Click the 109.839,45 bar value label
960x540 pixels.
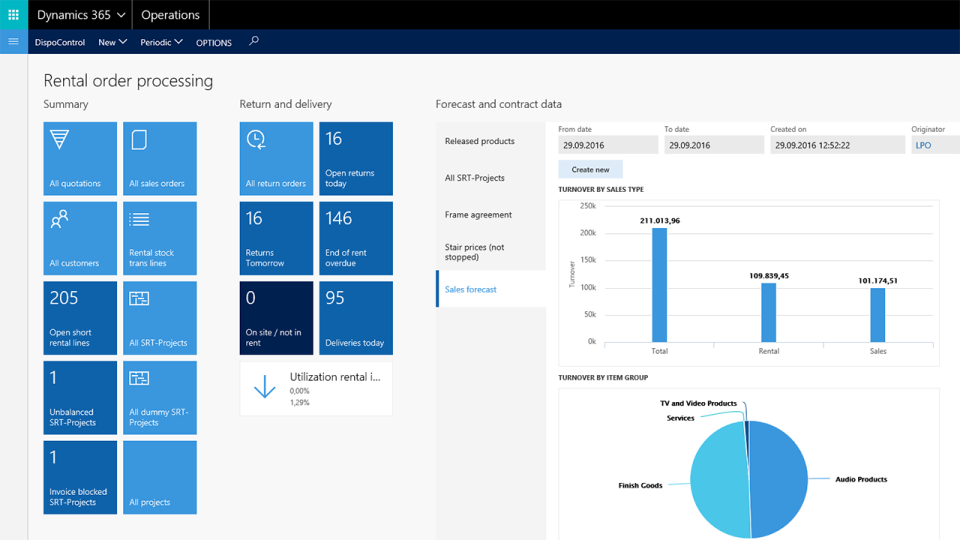click(x=769, y=276)
